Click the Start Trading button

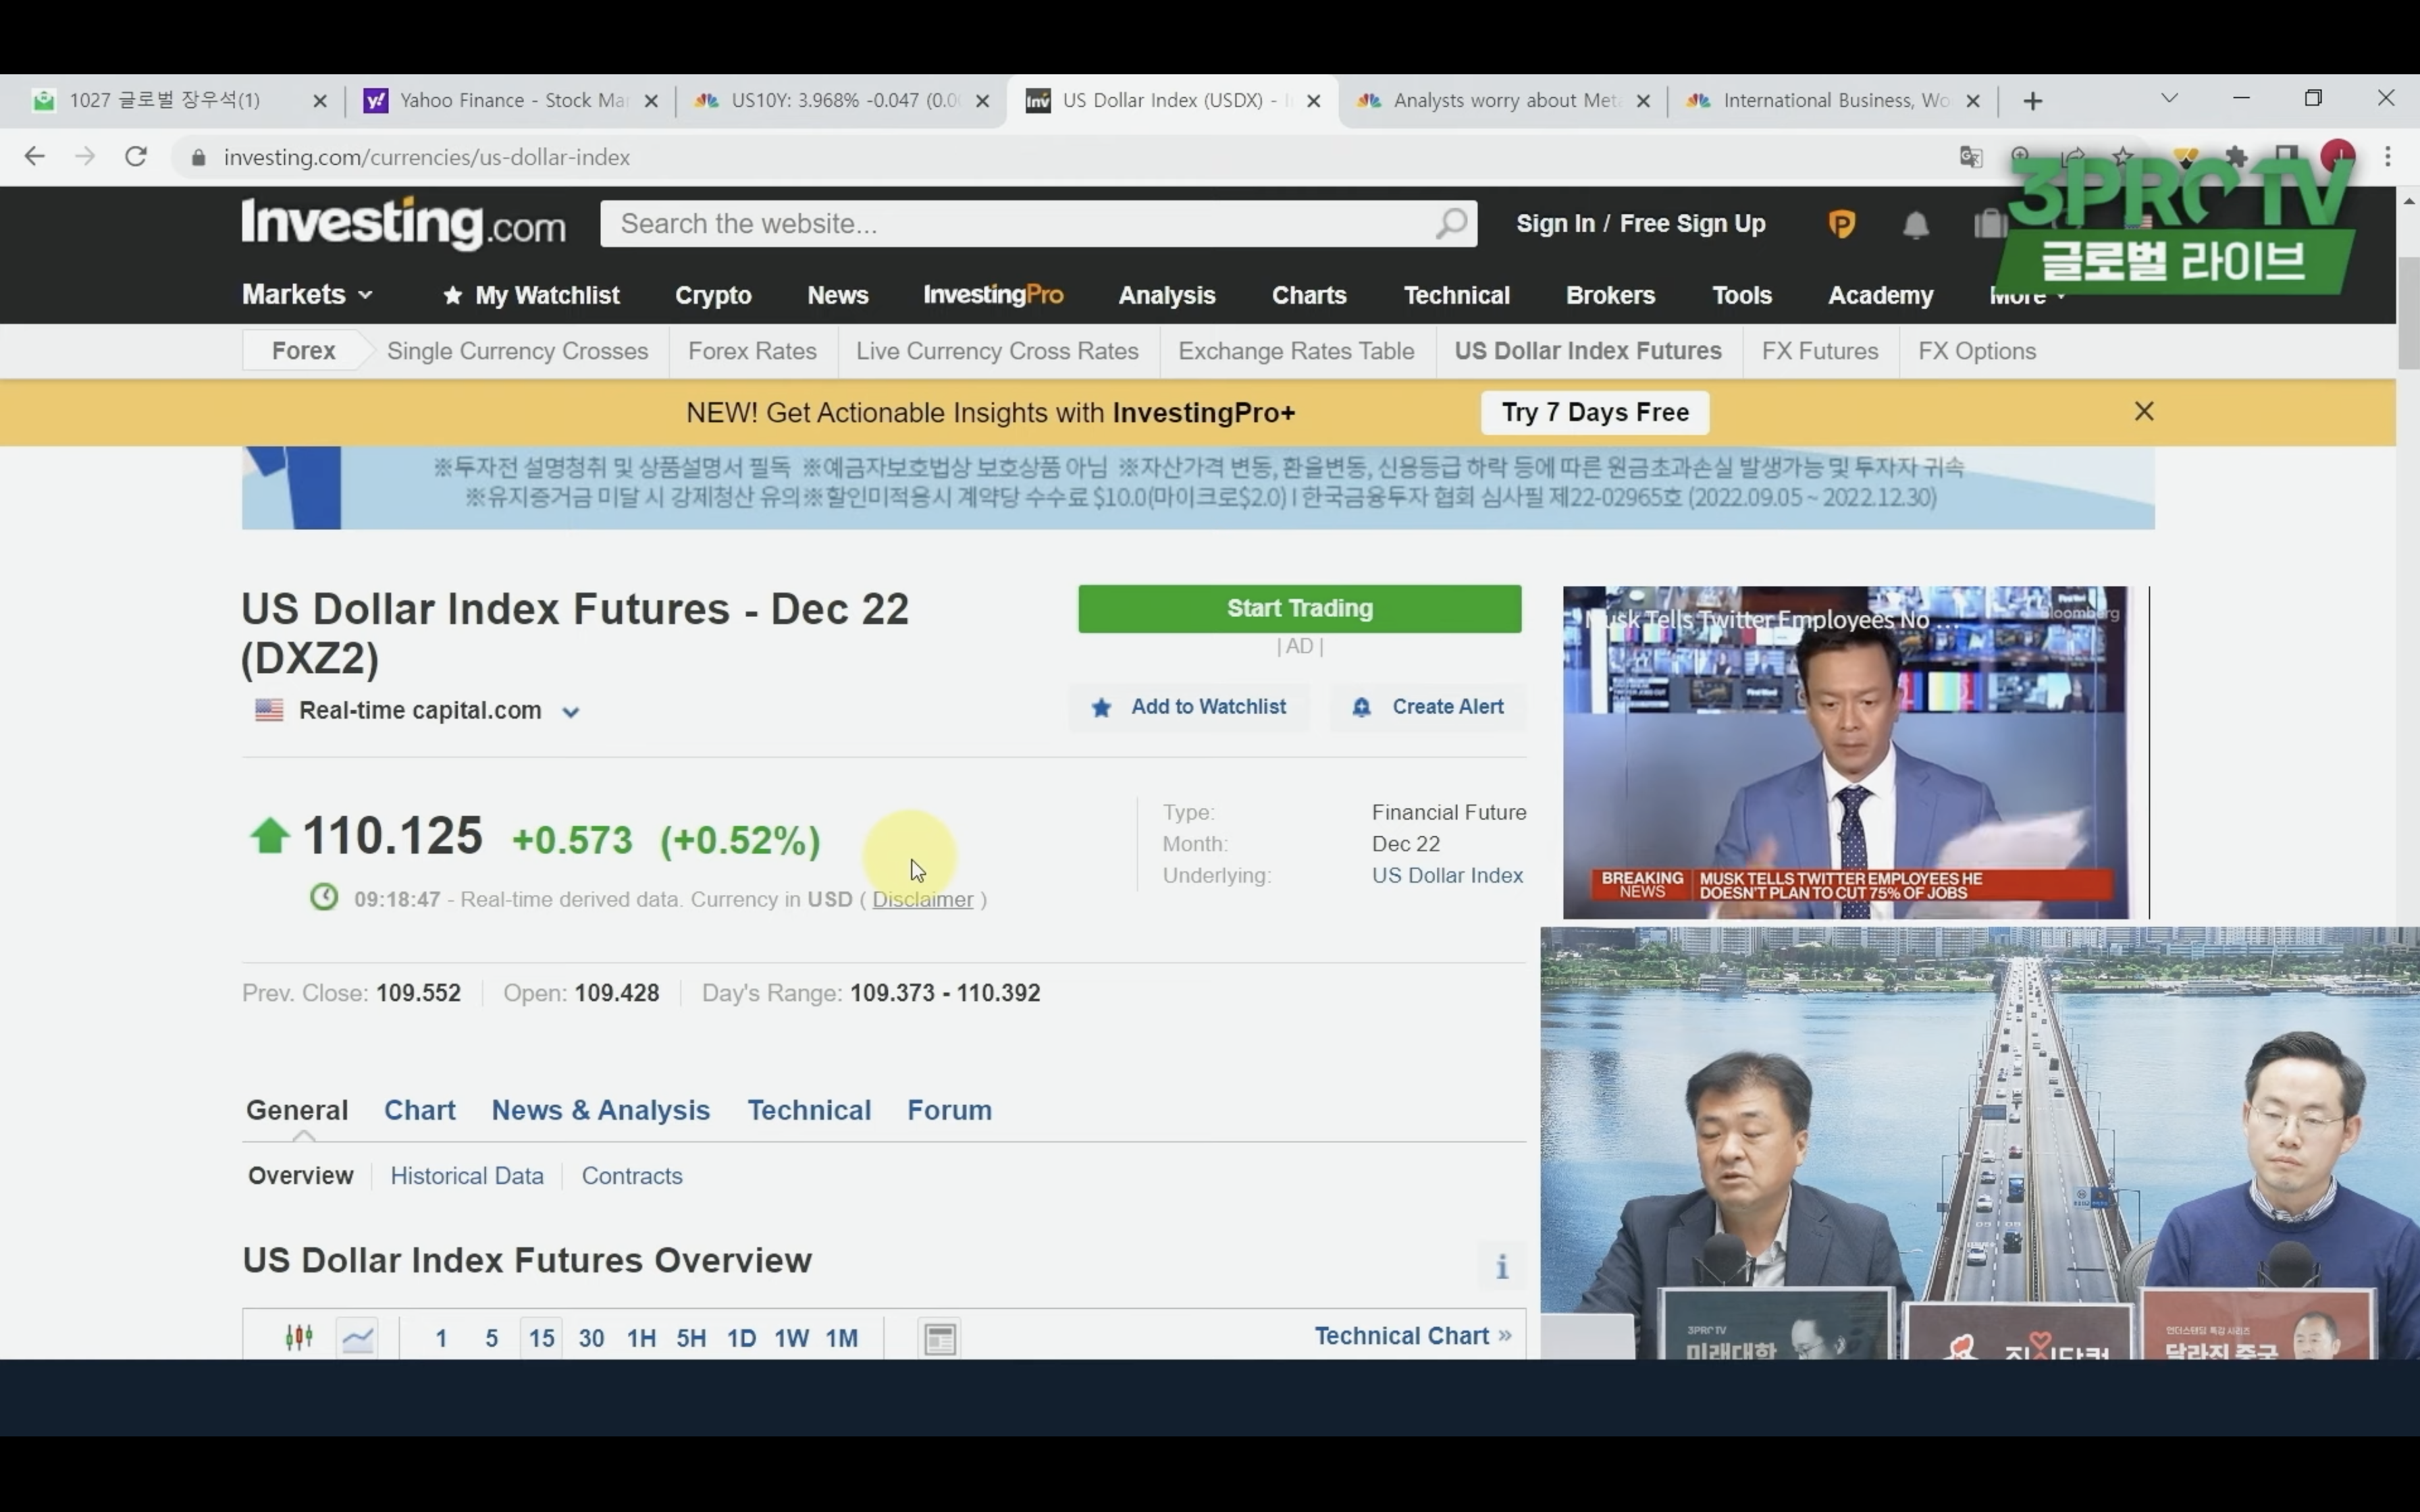click(1299, 608)
